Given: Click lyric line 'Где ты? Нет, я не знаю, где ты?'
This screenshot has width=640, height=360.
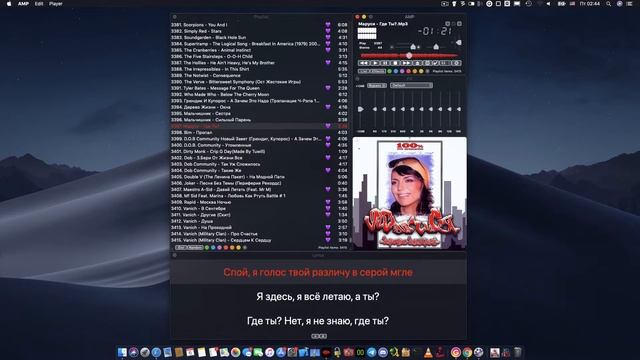Looking at the screenshot, I should click(318, 321).
